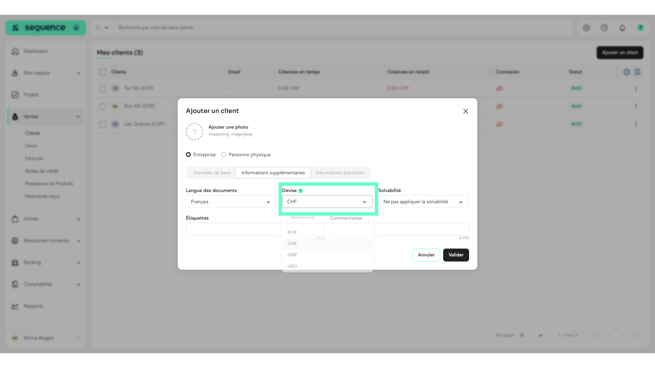Click the Mon espace sidebar icon
The width and height of the screenshot is (655, 368).
tap(15, 73)
